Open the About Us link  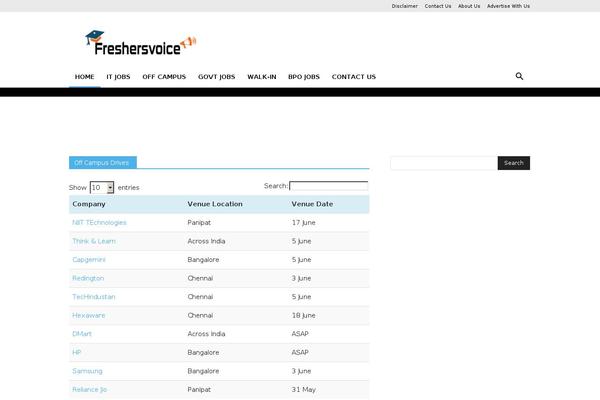coord(469,6)
